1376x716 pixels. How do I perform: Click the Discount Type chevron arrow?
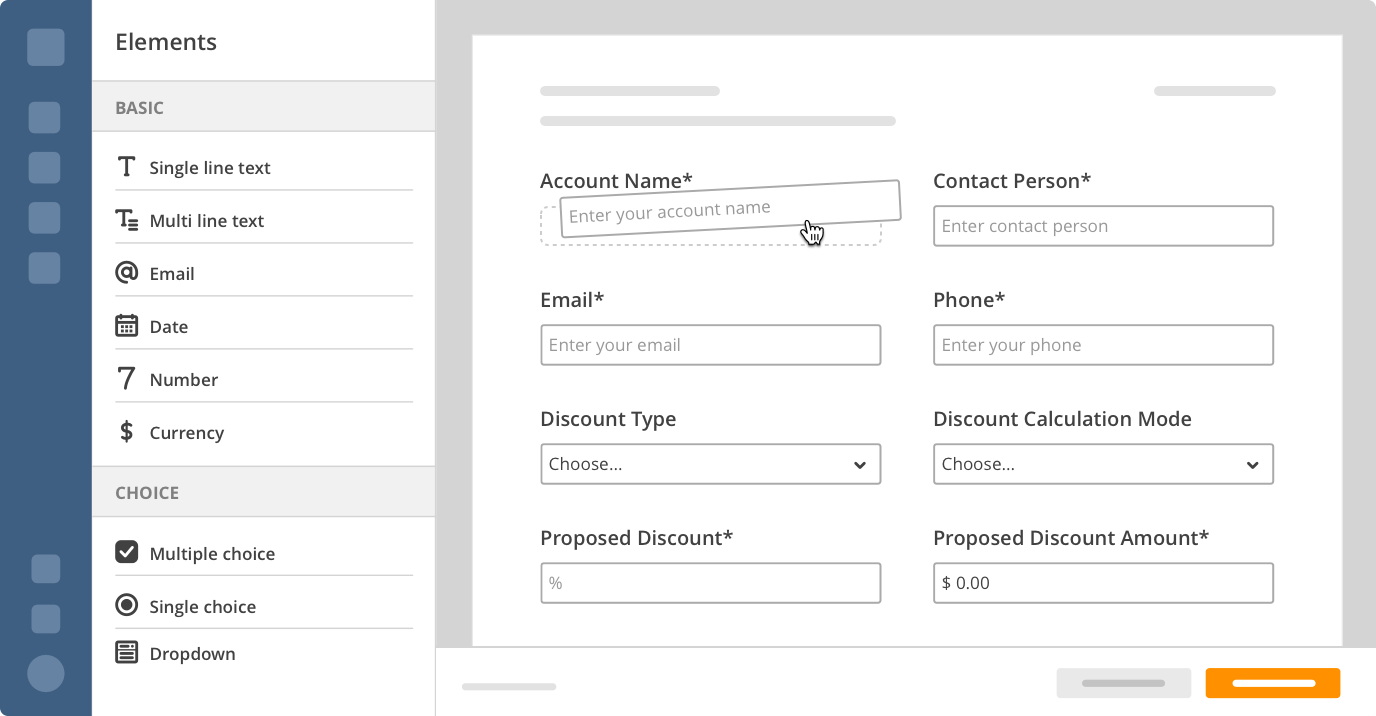(859, 465)
